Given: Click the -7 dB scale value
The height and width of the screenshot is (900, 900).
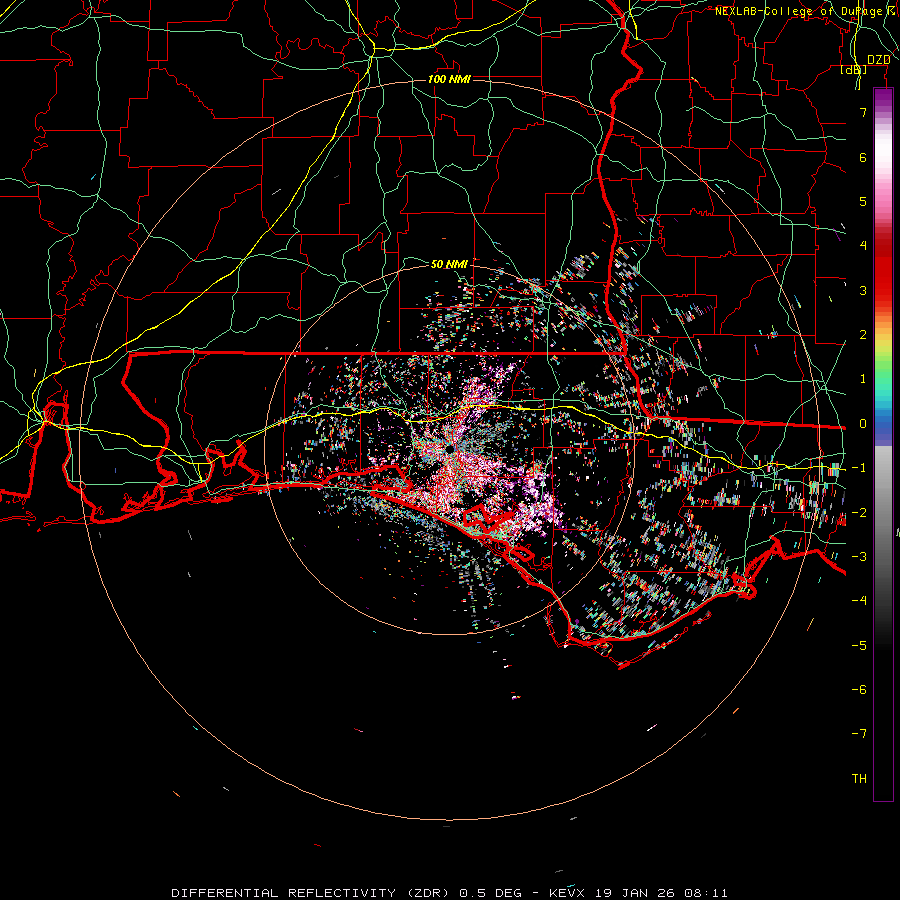Looking at the screenshot, I should [x=859, y=734].
